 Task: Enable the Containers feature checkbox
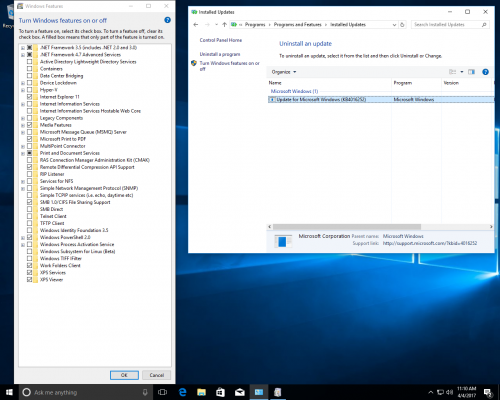pyautogui.click(x=30, y=69)
